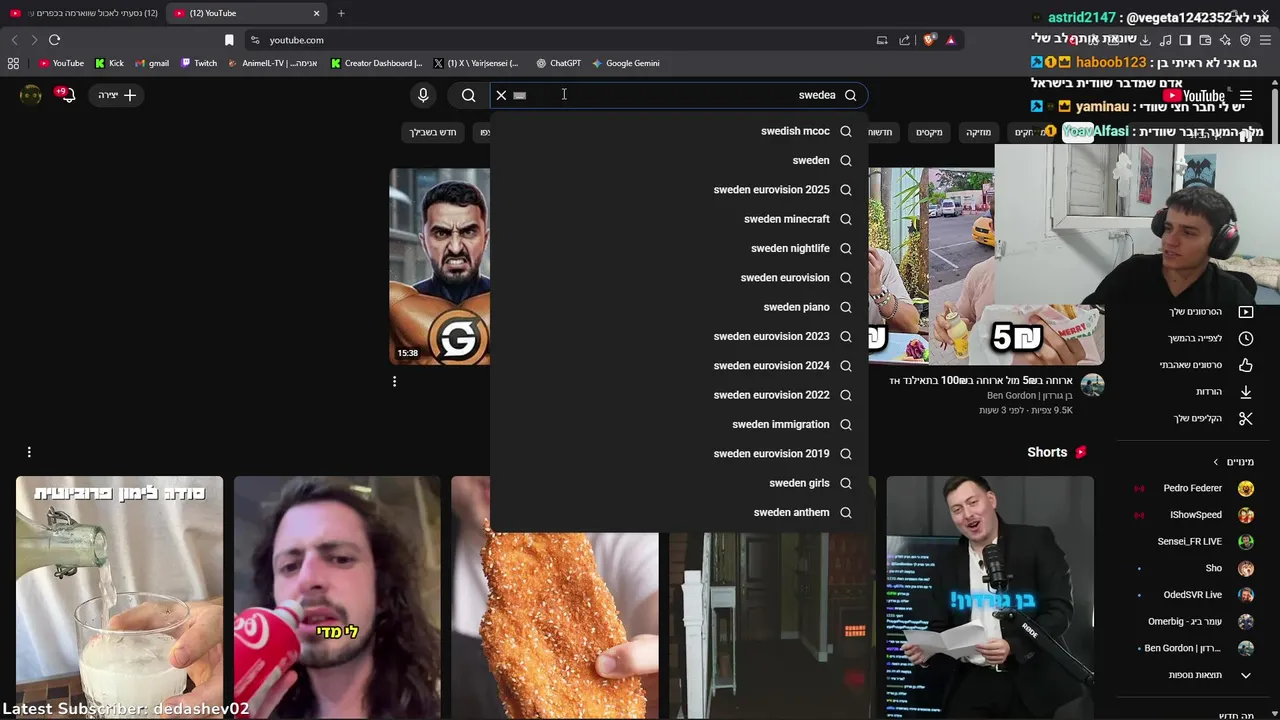Expand 'תוצאות נוספות' to show more subscriptions

pos(1196,675)
